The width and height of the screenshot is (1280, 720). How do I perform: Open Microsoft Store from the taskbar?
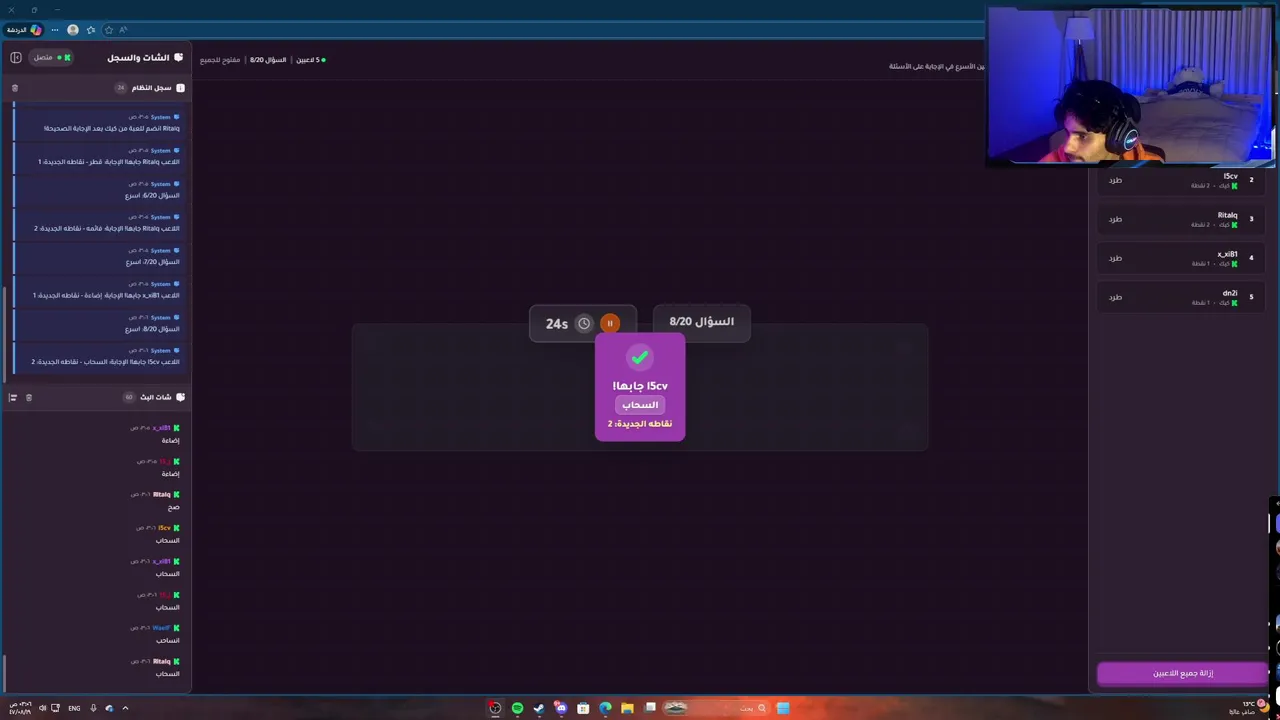583,708
